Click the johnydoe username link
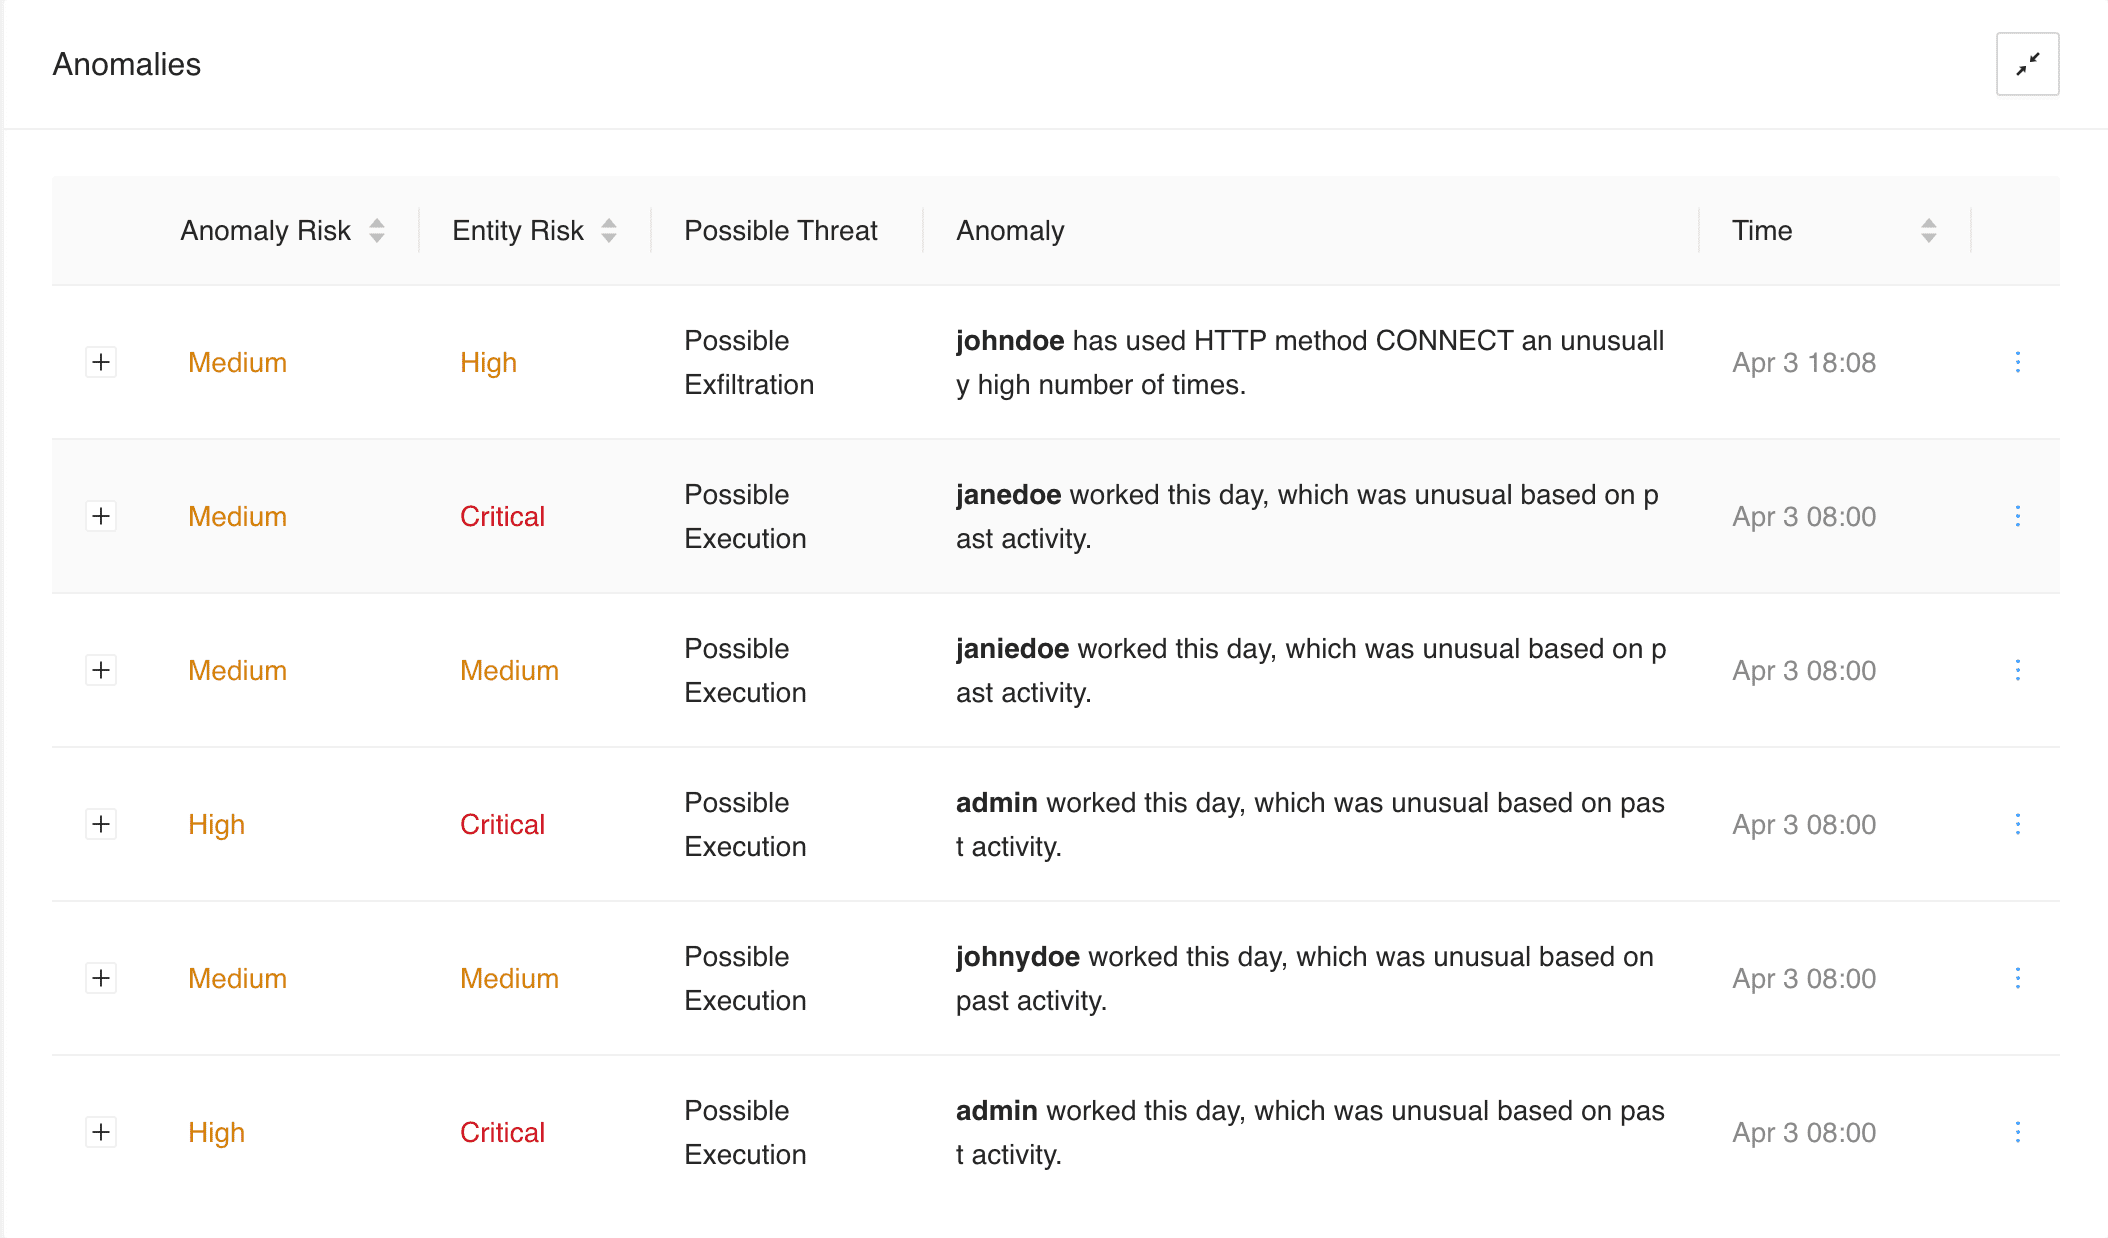This screenshot has width=2108, height=1238. [1017, 957]
